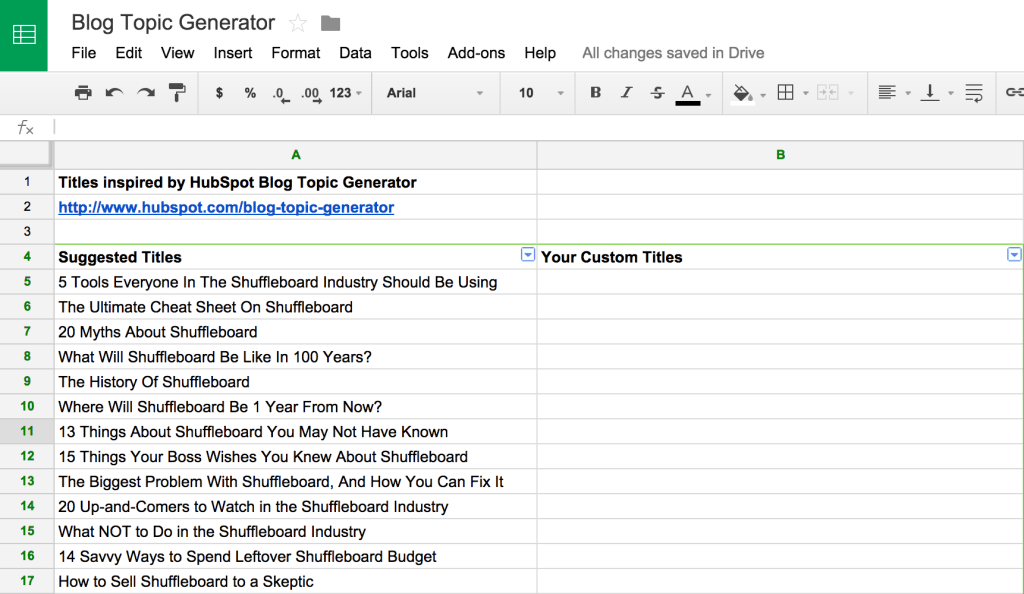Viewport: 1024px width, 594px height.
Task: Decrease decimal places
Action: pyautogui.click(x=281, y=95)
